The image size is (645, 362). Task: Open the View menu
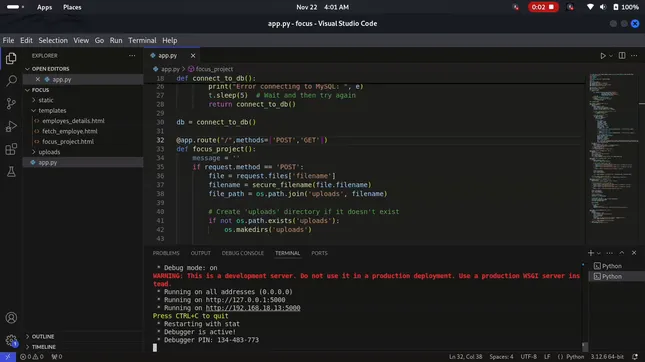pos(81,40)
